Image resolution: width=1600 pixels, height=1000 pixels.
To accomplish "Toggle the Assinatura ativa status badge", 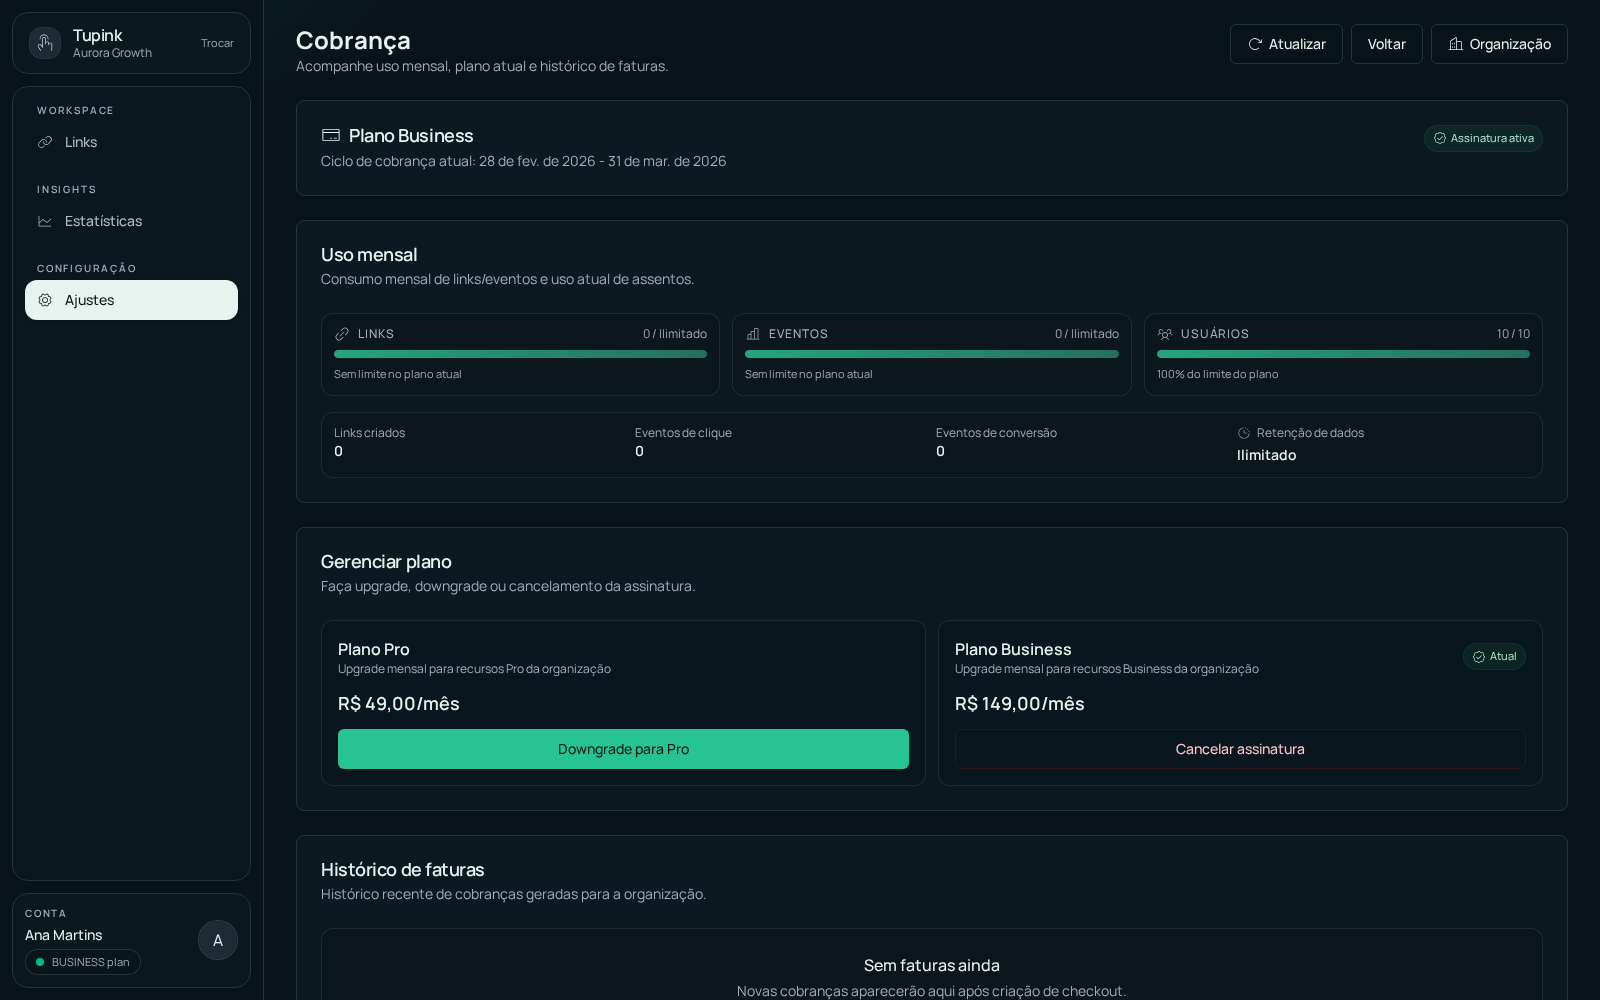I will (x=1483, y=138).
